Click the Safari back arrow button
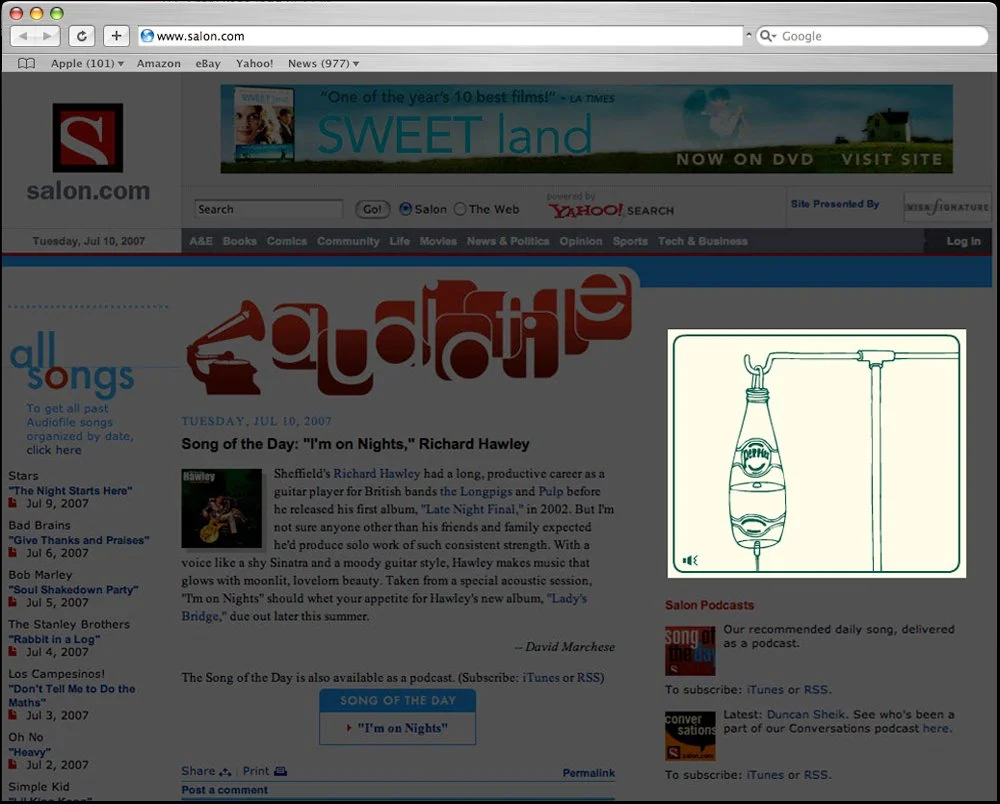The width and height of the screenshot is (1000, 804). pyautogui.click(x=23, y=36)
